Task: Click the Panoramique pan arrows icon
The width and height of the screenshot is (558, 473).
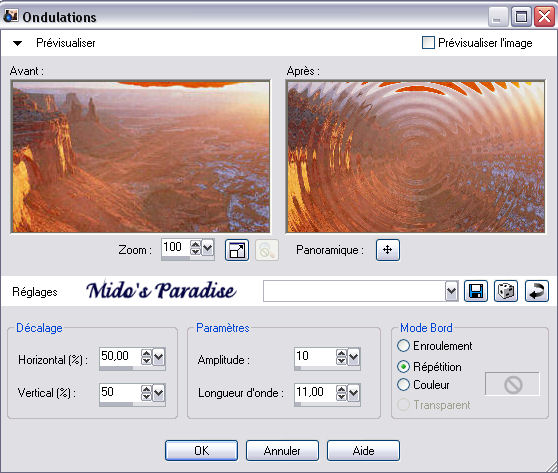Action: coord(388,250)
